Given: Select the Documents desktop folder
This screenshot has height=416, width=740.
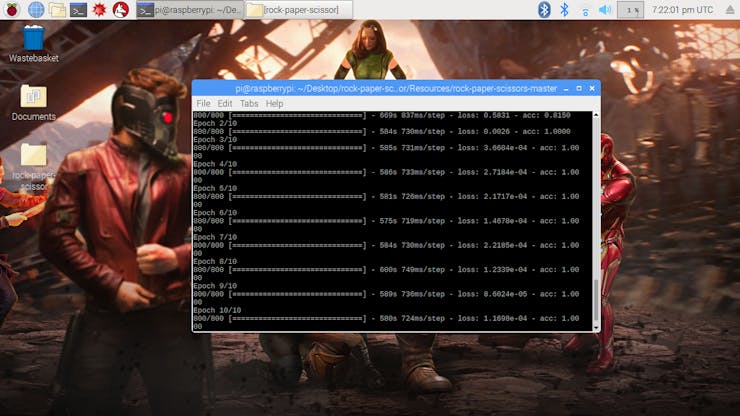Looking at the screenshot, I should 34,103.
